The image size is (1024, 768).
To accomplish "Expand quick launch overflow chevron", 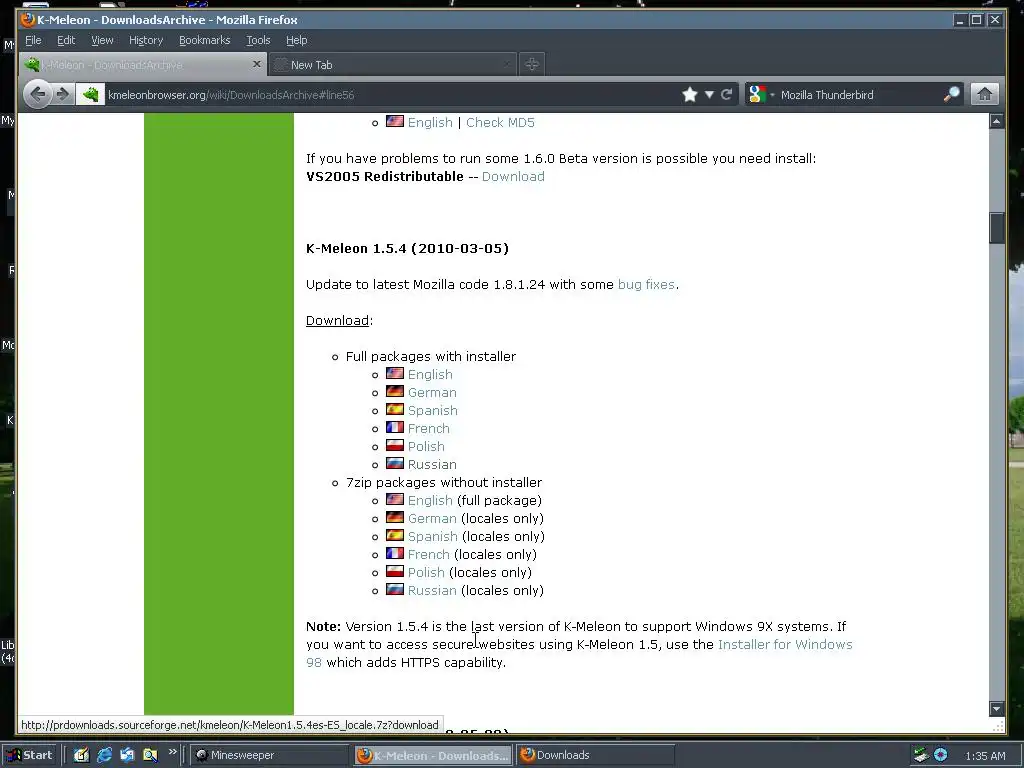I will tap(172, 752).
